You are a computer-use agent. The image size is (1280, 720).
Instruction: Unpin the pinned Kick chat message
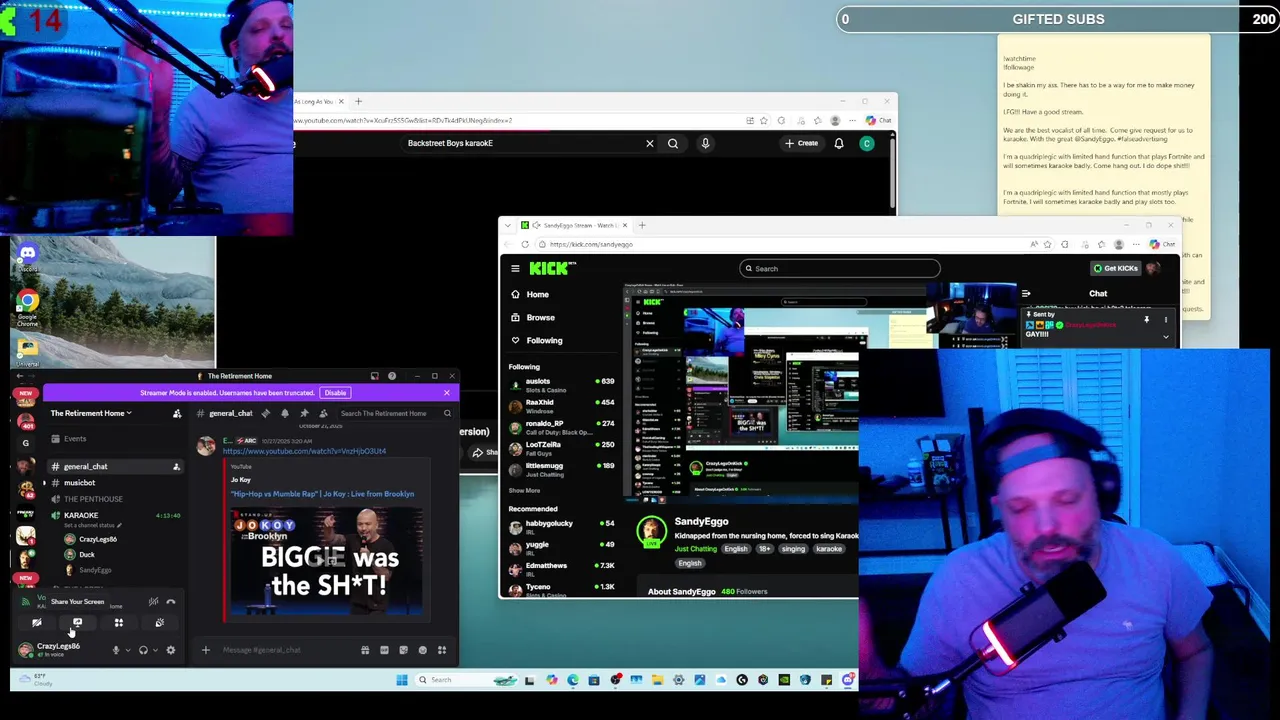pyautogui.click(x=1147, y=320)
